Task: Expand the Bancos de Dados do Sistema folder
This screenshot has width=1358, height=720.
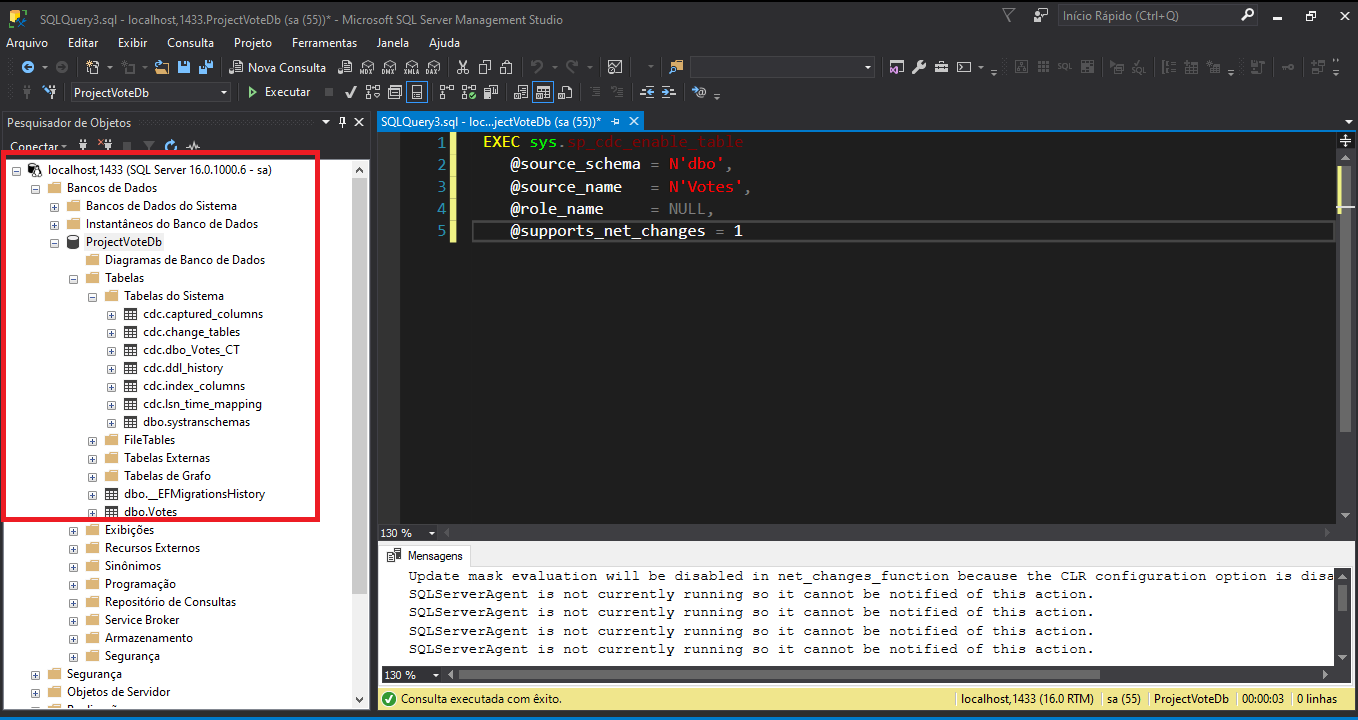Action: 54,206
